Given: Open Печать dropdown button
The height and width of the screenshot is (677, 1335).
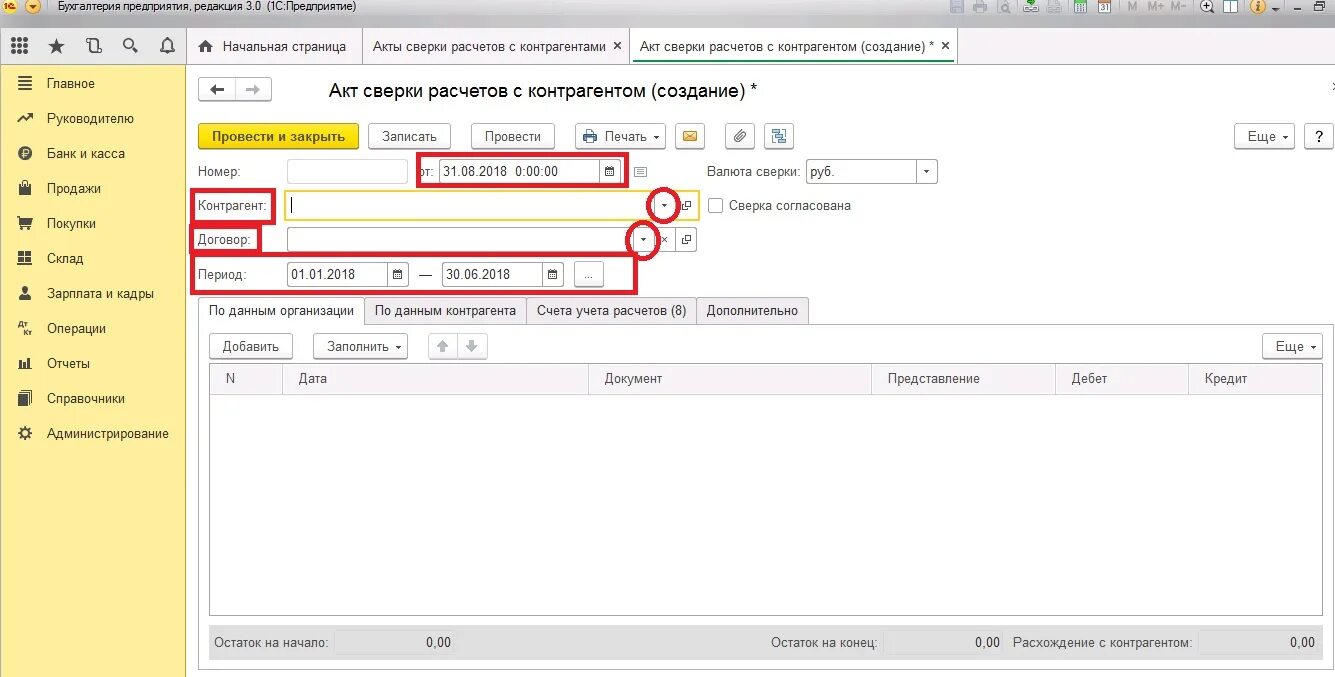Looking at the screenshot, I should pyautogui.click(x=621, y=136).
